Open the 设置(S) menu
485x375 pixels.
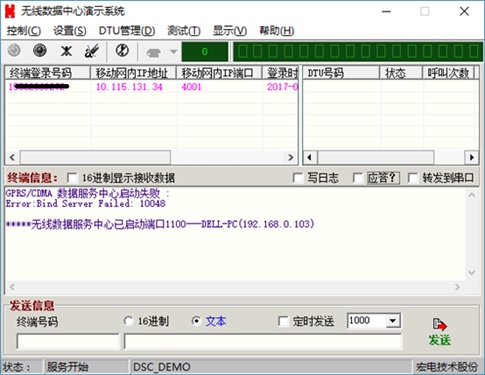(x=70, y=31)
